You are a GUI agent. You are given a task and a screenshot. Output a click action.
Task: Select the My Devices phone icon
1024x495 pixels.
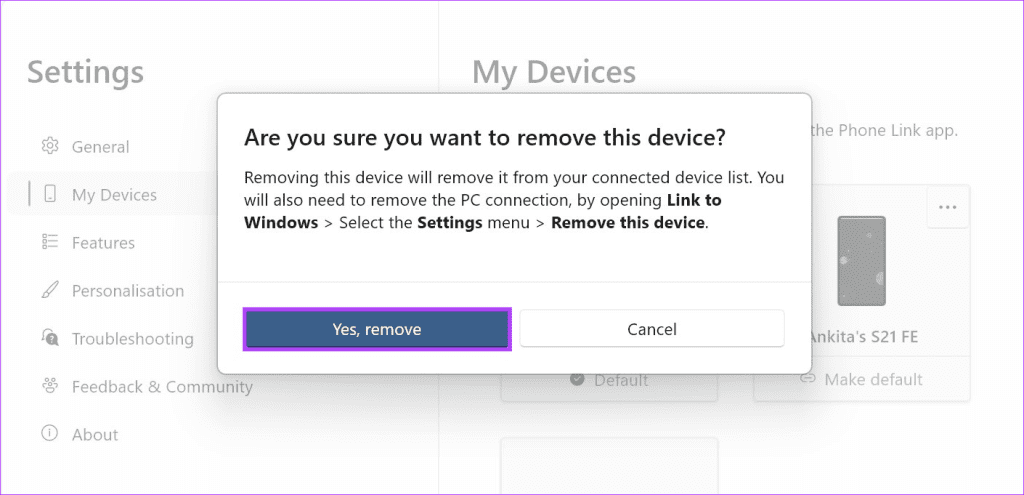pos(50,194)
